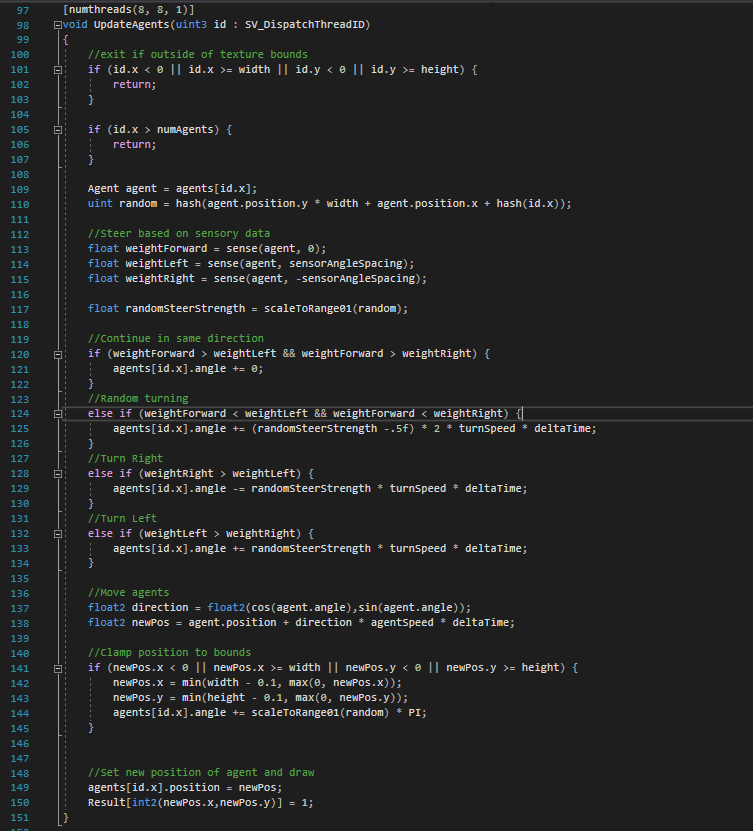This screenshot has width=753, height=831.
Task: Fold the weightForward continue-direction block on line 120
Action: point(57,354)
